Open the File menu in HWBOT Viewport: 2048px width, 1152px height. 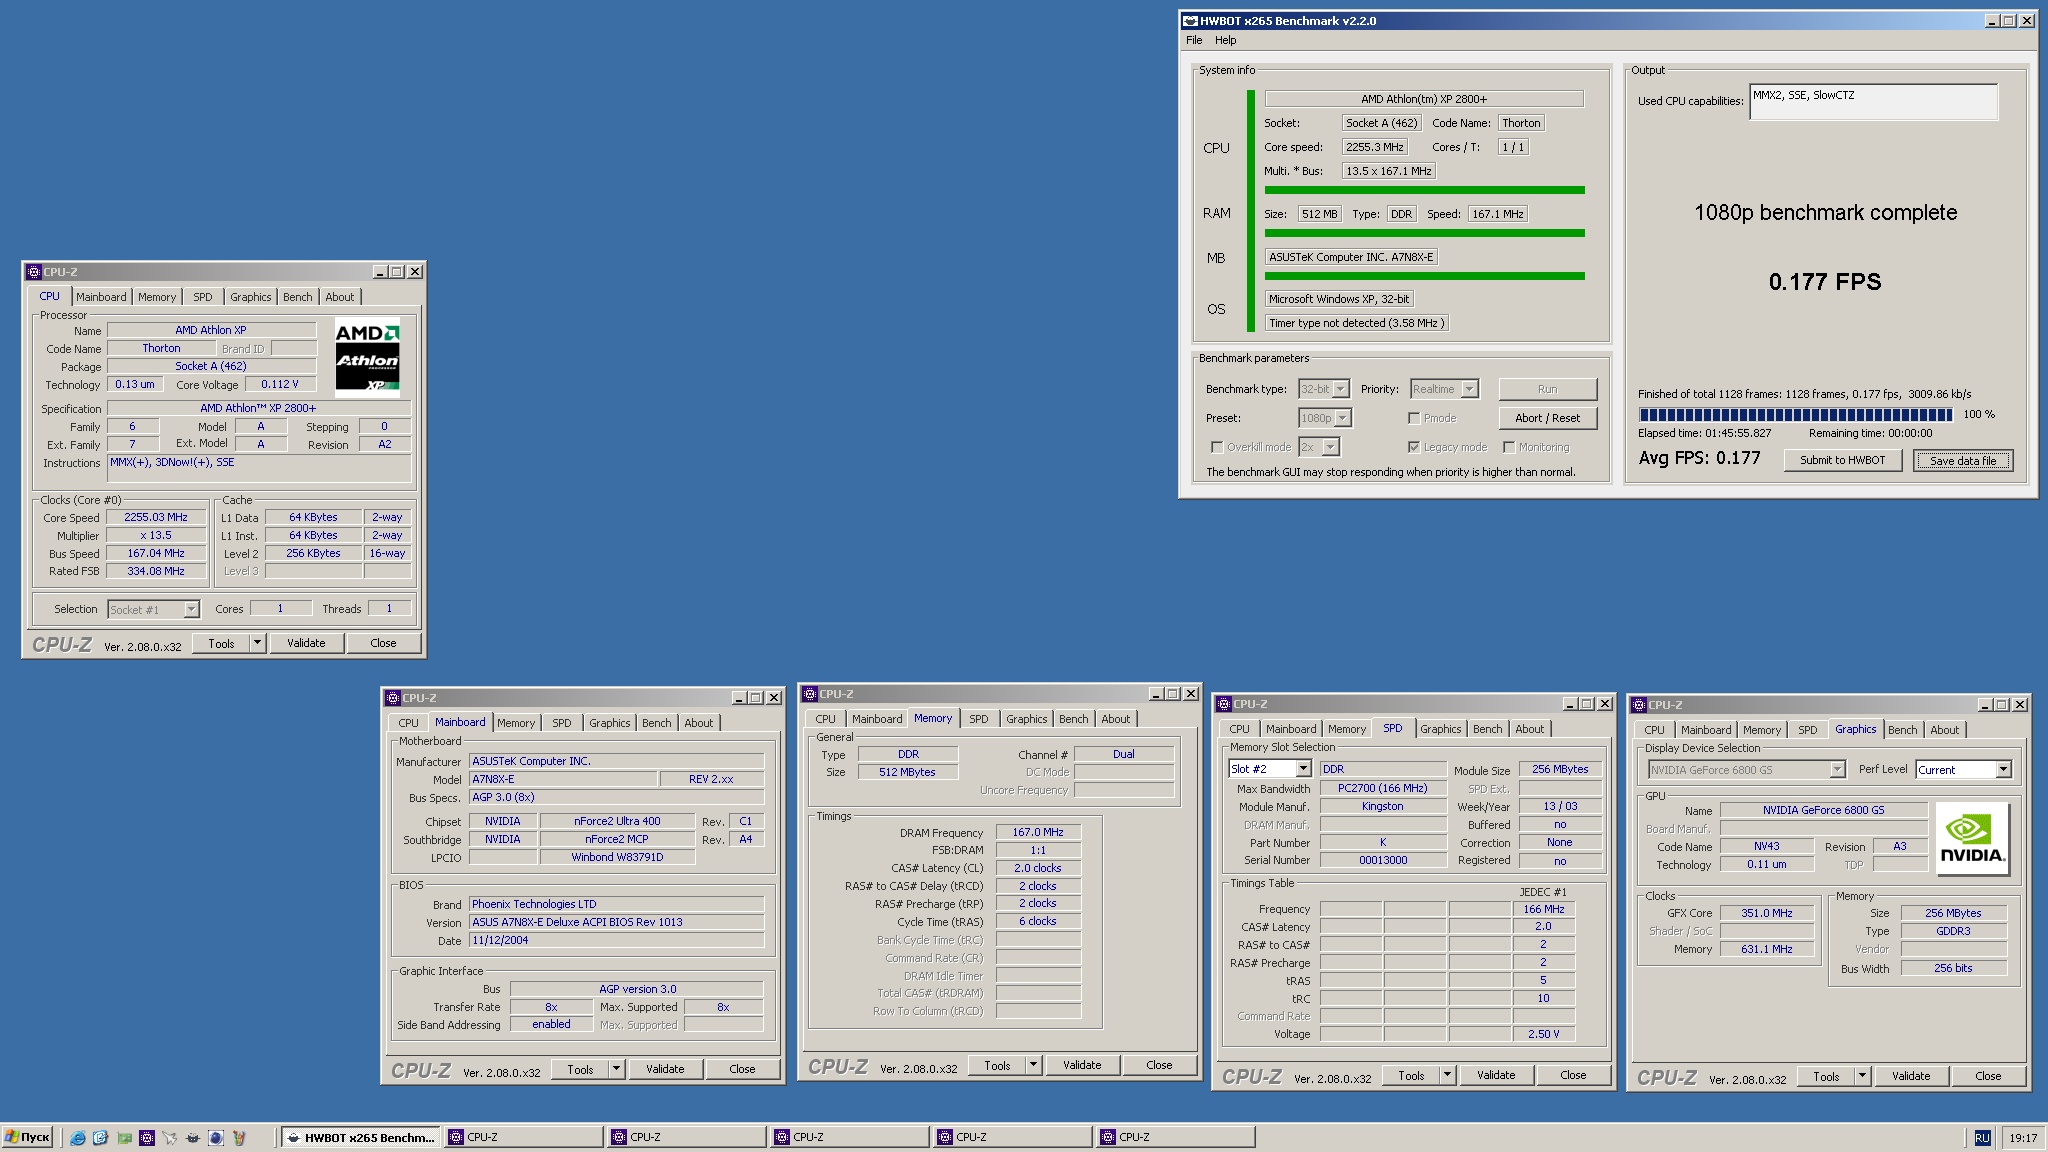1194,40
